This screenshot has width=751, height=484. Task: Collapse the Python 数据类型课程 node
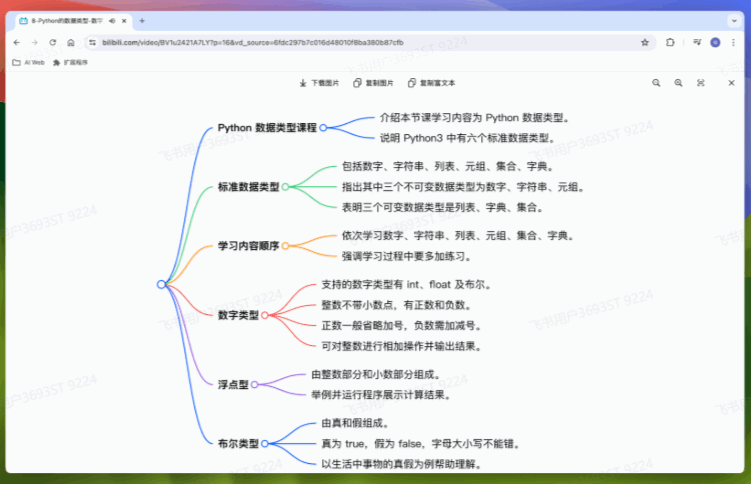coord(323,127)
